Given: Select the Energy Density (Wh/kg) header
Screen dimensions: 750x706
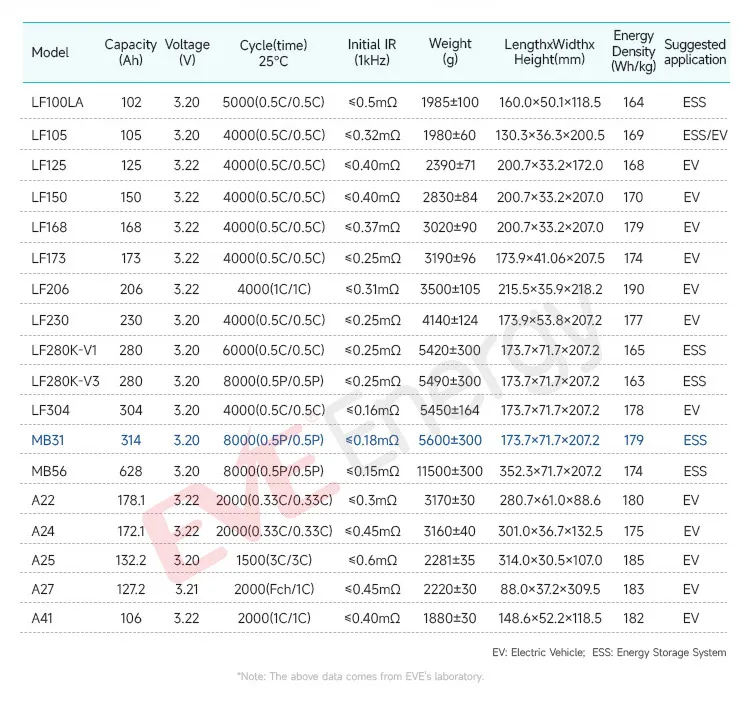Looking at the screenshot, I should click(x=633, y=51).
